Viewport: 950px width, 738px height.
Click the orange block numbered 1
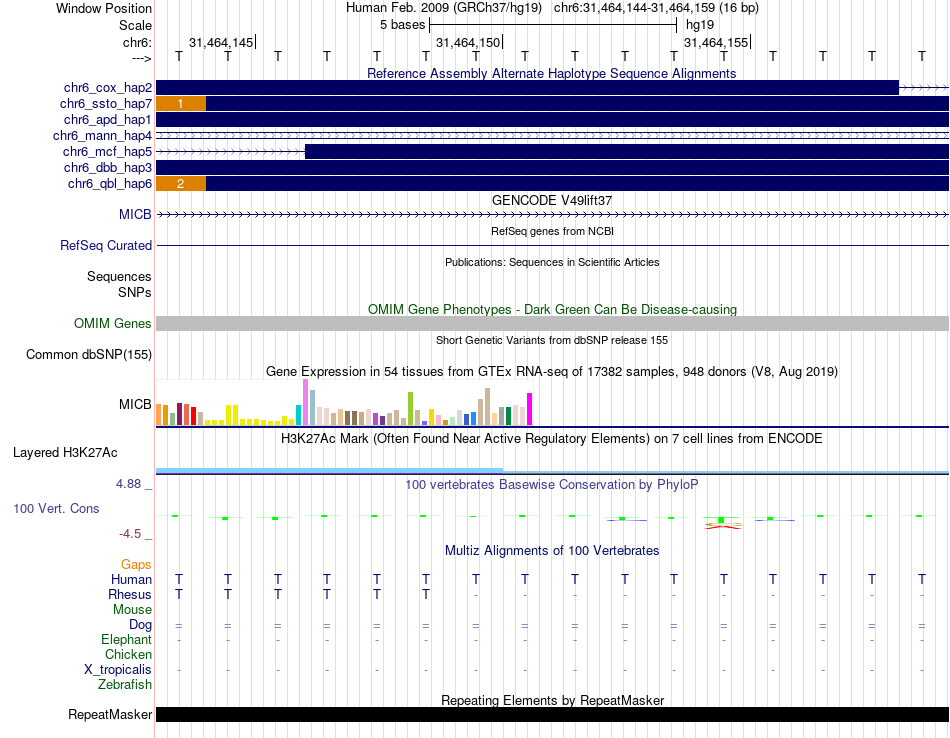[181, 104]
